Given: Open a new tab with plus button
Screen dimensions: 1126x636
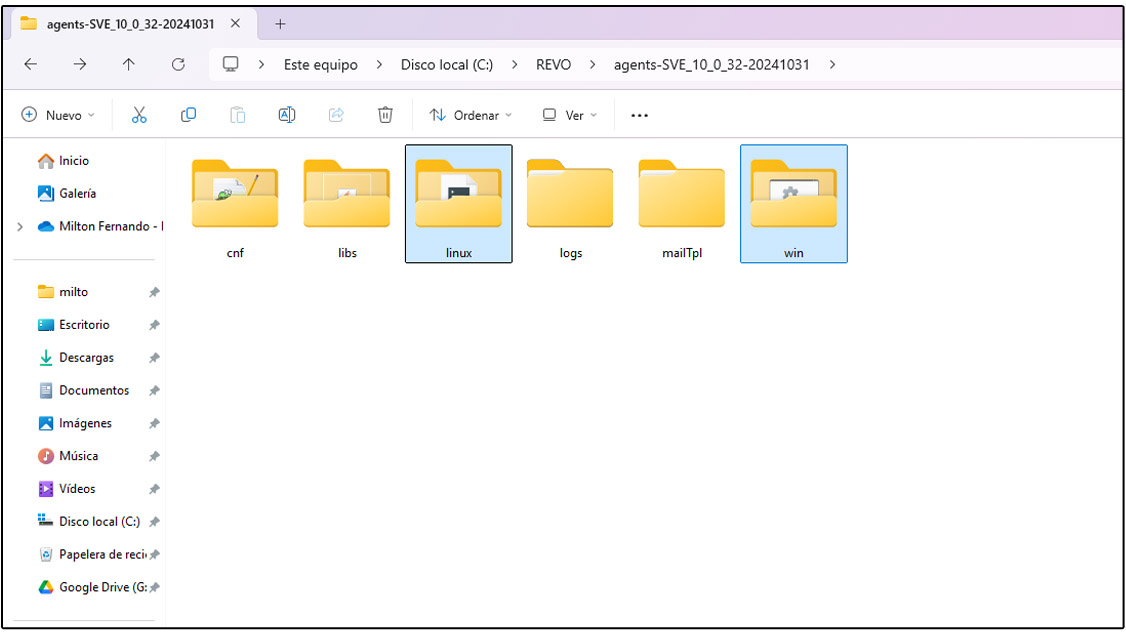Looking at the screenshot, I should tap(280, 24).
